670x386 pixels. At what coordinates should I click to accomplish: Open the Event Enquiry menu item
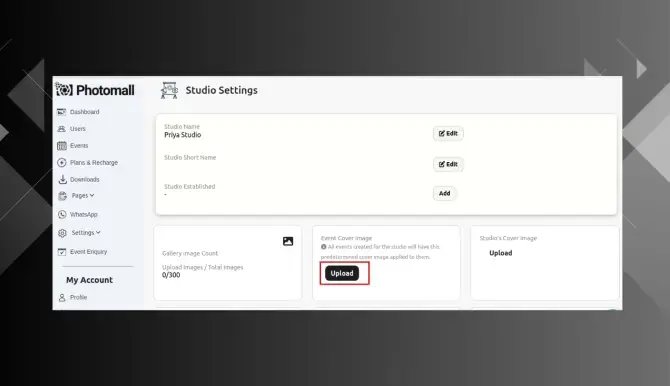(x=88, y=252)
